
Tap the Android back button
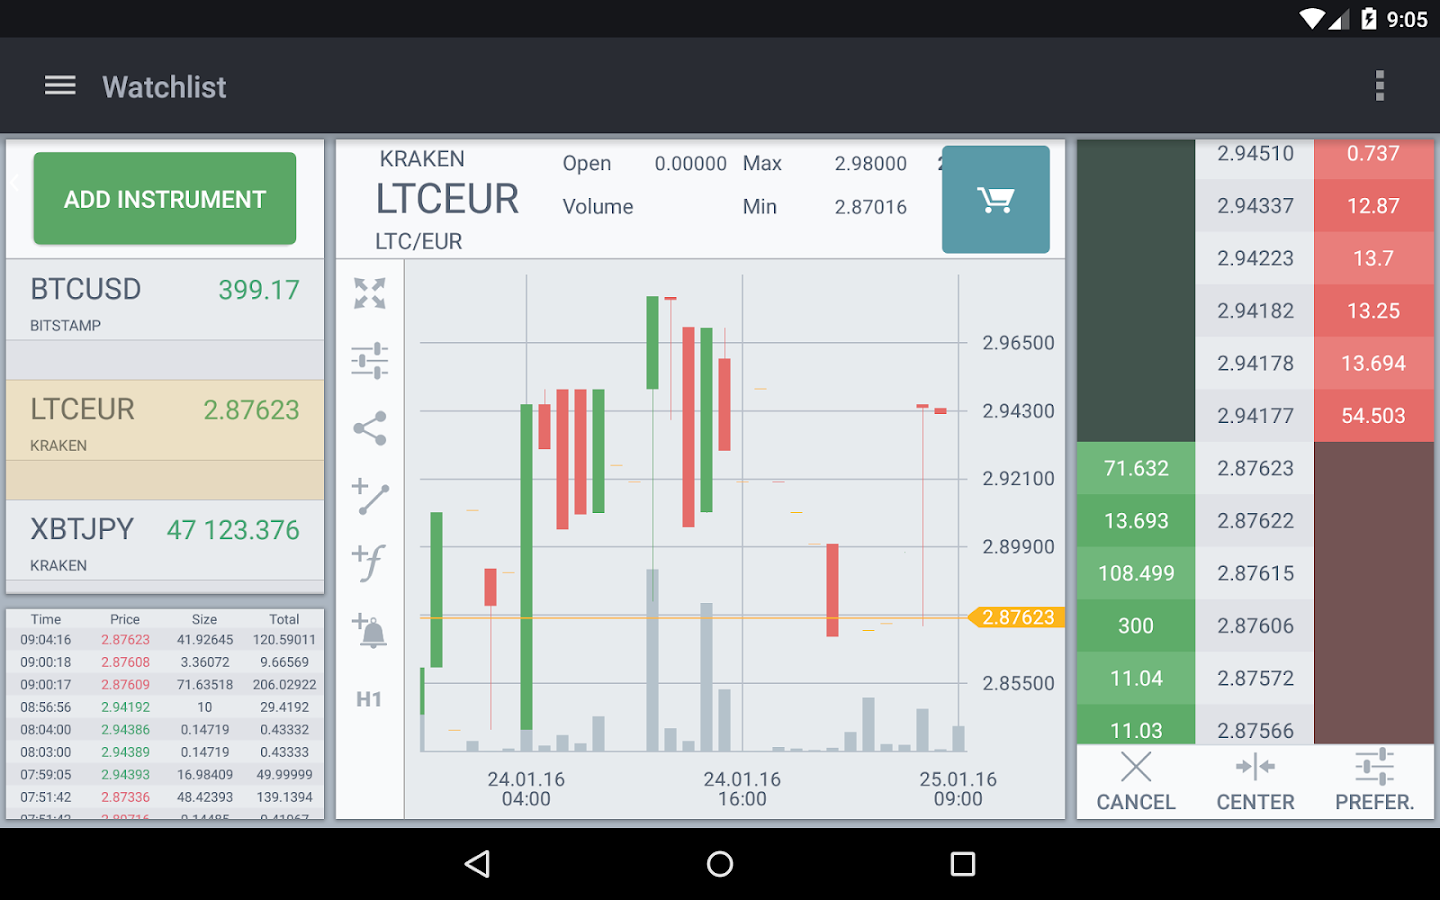point(478,864)
